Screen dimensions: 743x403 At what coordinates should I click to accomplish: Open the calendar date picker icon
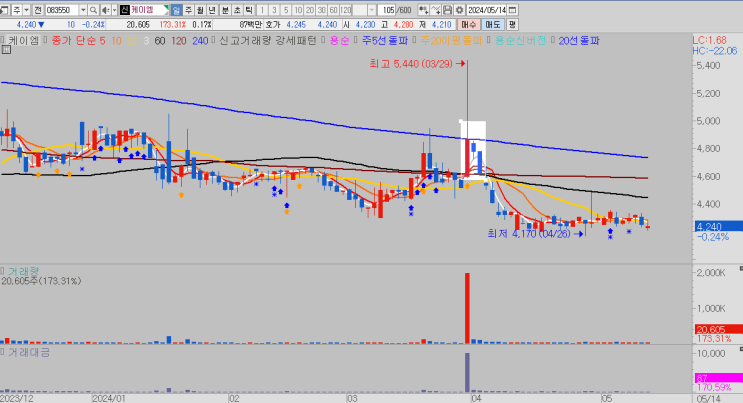pos(512,10)
